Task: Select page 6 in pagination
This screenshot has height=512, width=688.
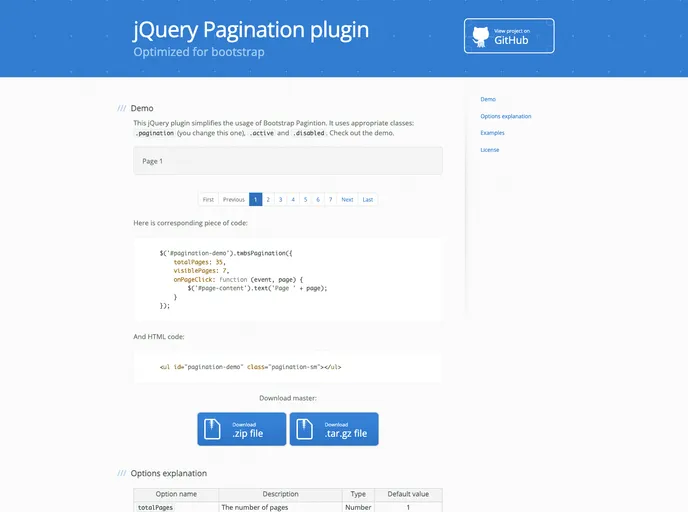Action: 318,200
